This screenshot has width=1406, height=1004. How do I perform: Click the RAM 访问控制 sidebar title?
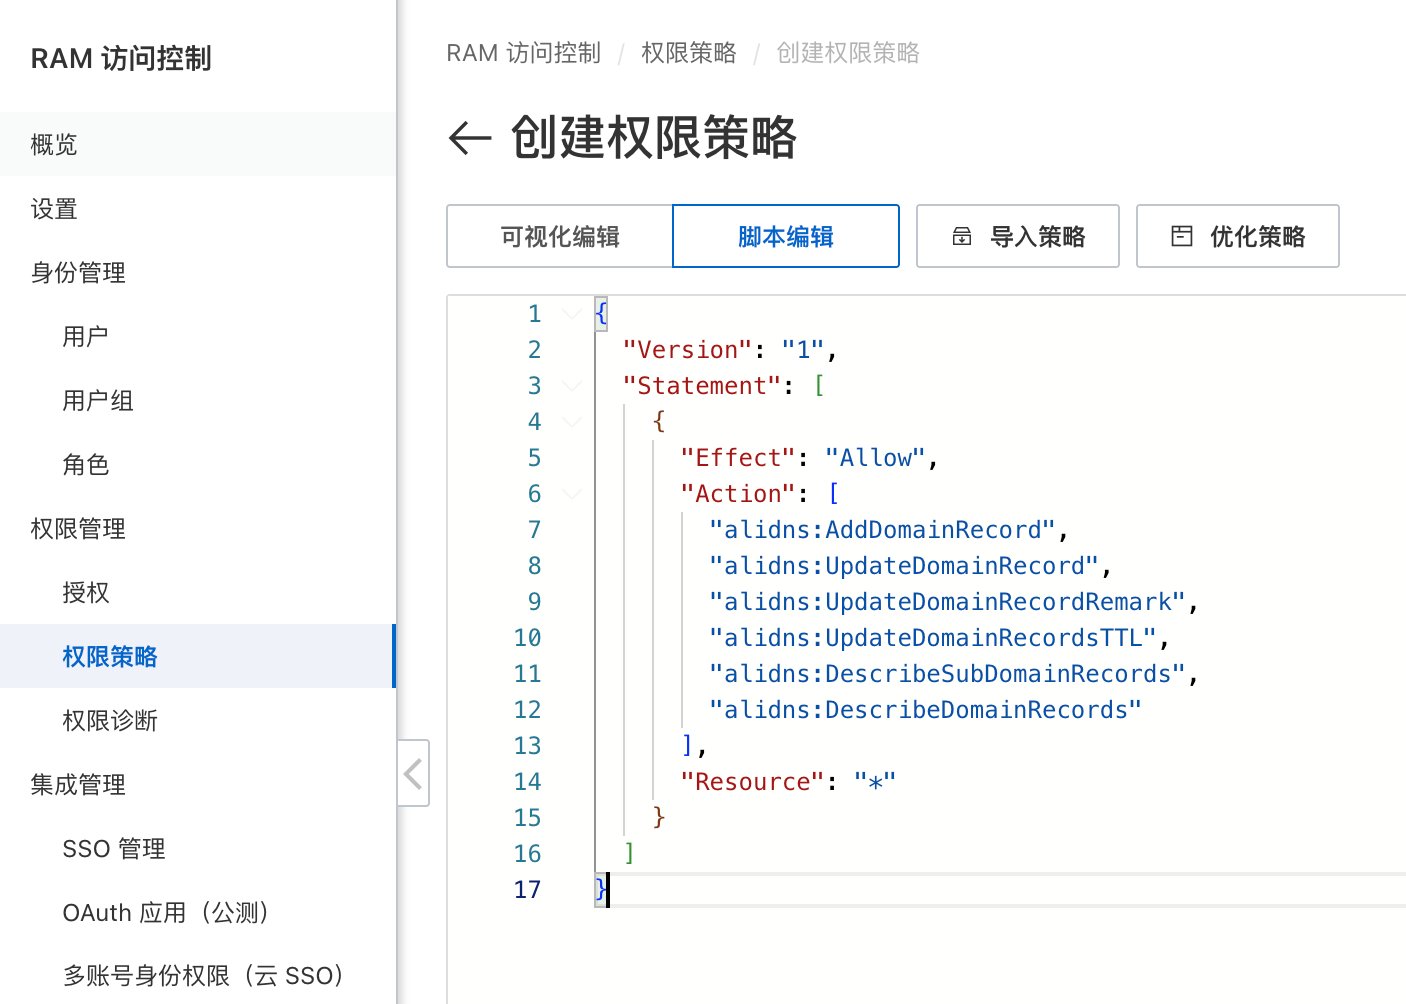click(121, 58)
